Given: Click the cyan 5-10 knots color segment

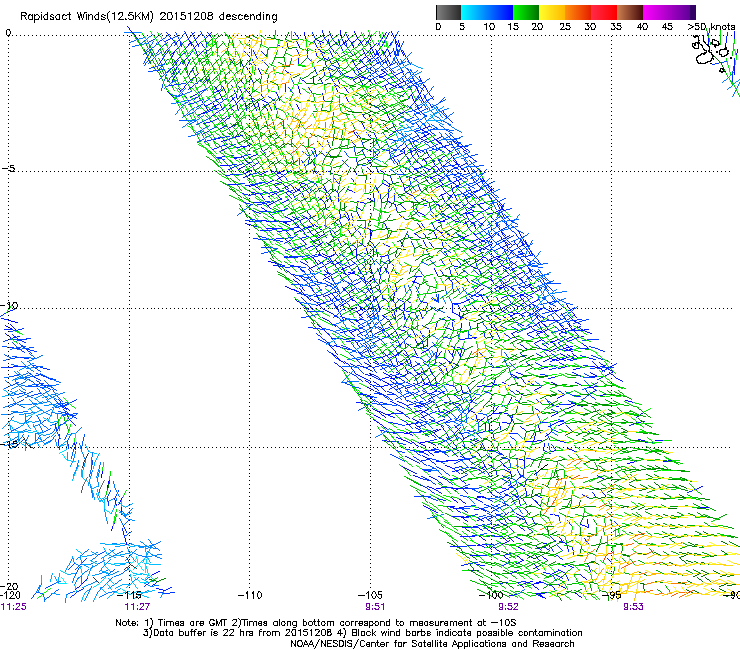Looking at the screenshot, I should pyautogui.click(x=474, y=12).
